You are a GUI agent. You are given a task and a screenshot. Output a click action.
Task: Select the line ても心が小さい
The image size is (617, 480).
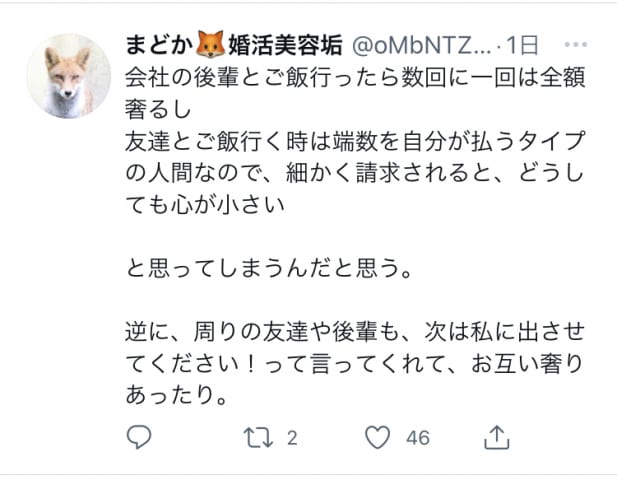click(205, 205)
